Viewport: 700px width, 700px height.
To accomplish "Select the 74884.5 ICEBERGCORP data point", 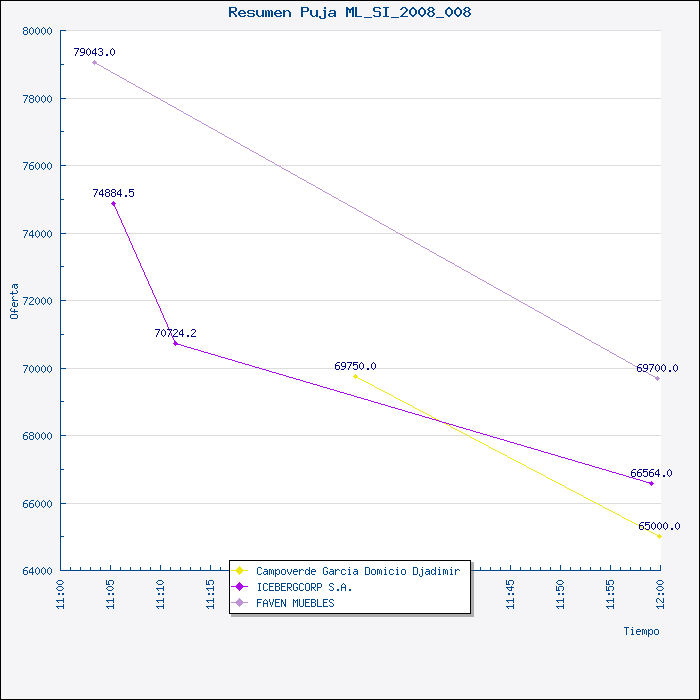I will pyautogui.click(x=113, y=204).
